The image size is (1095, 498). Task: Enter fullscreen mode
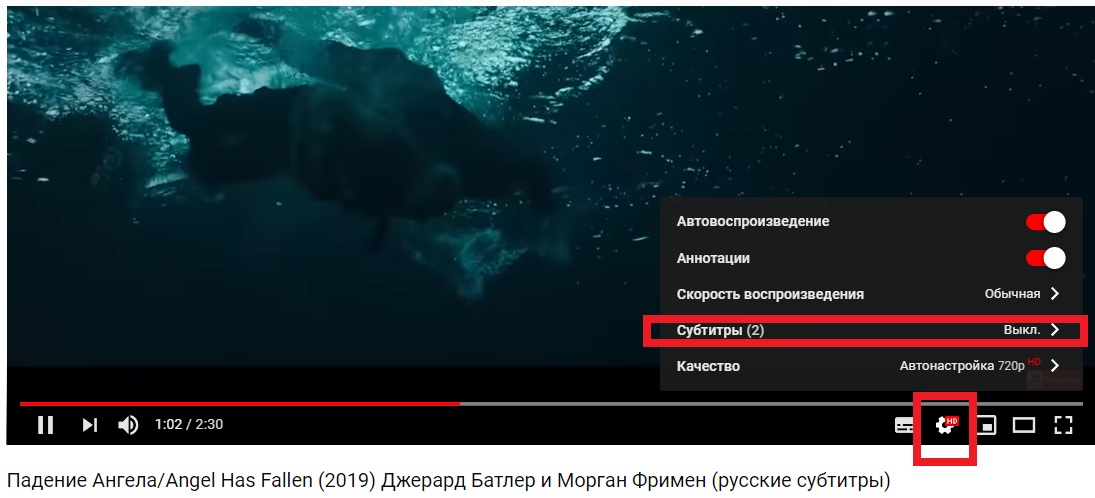[x=1063, y=425]
